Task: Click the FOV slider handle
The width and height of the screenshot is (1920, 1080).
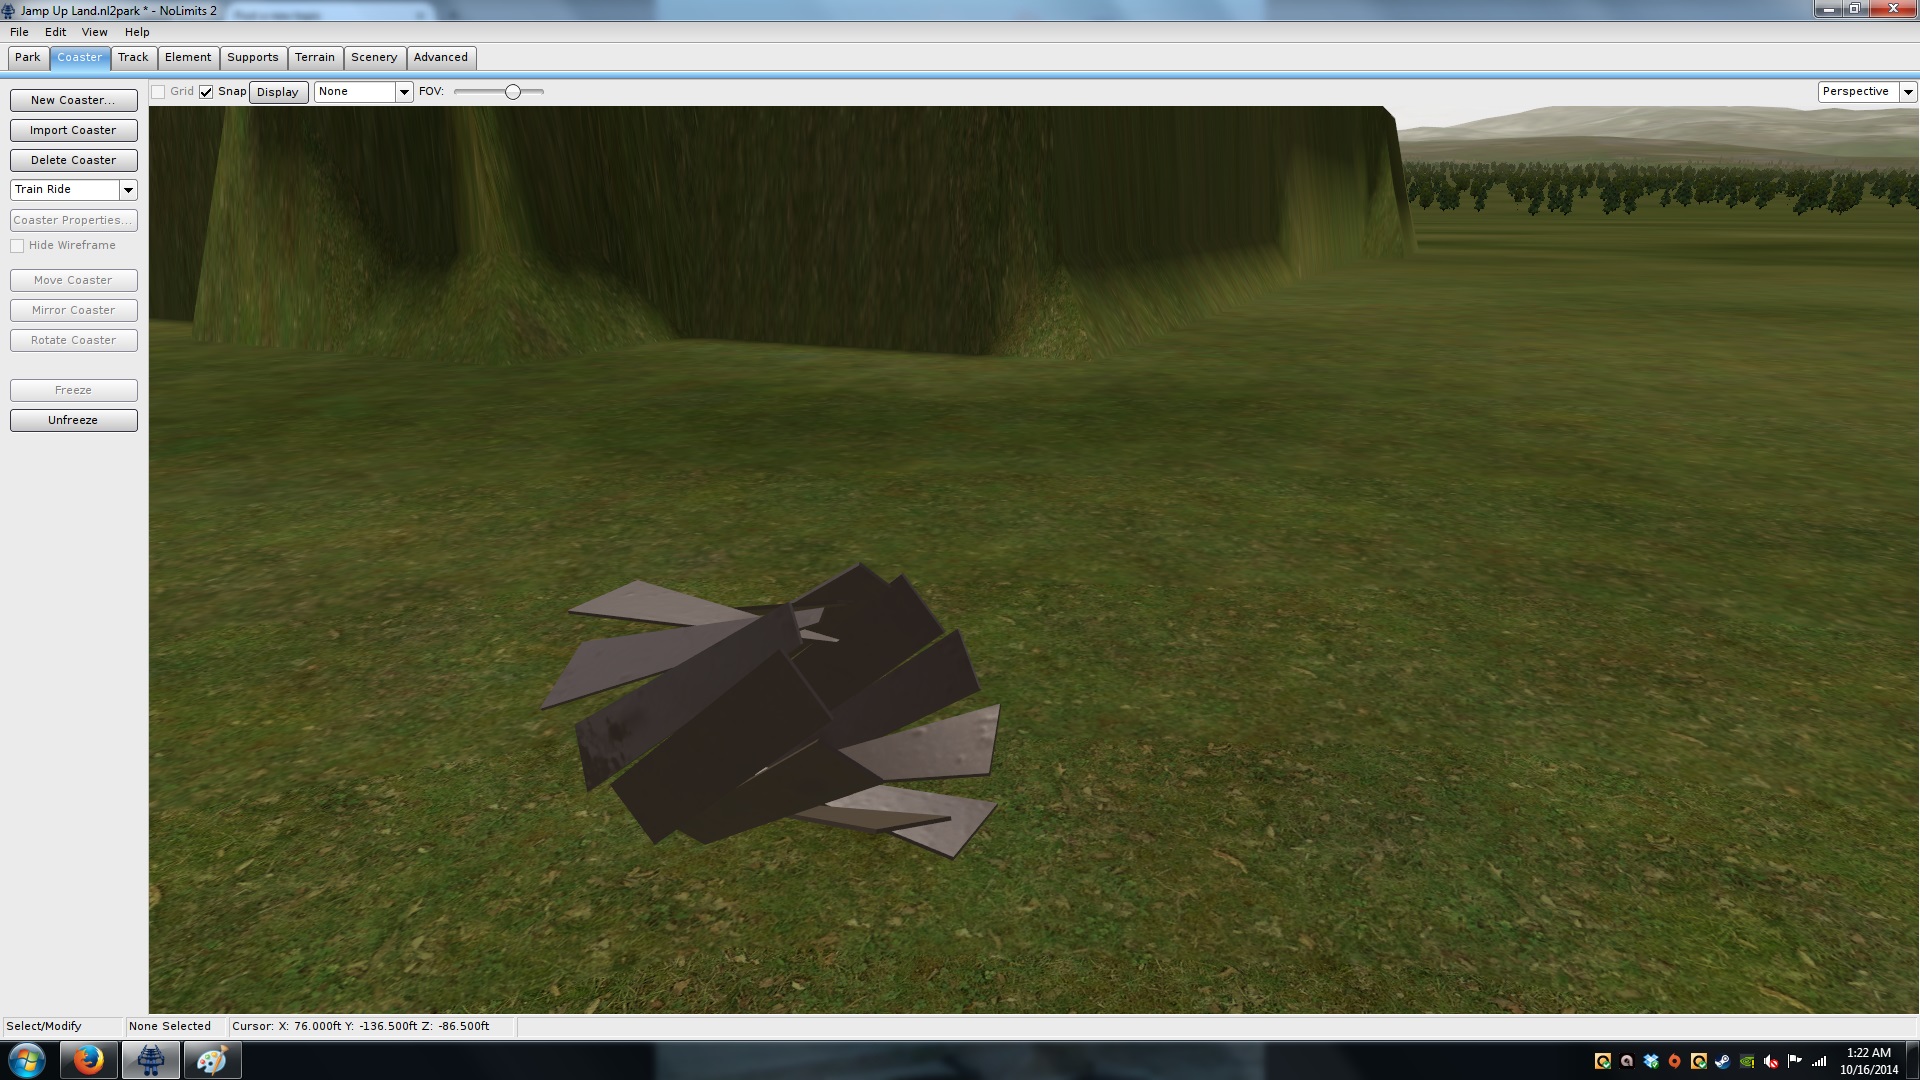Action: tap(513, 92)
